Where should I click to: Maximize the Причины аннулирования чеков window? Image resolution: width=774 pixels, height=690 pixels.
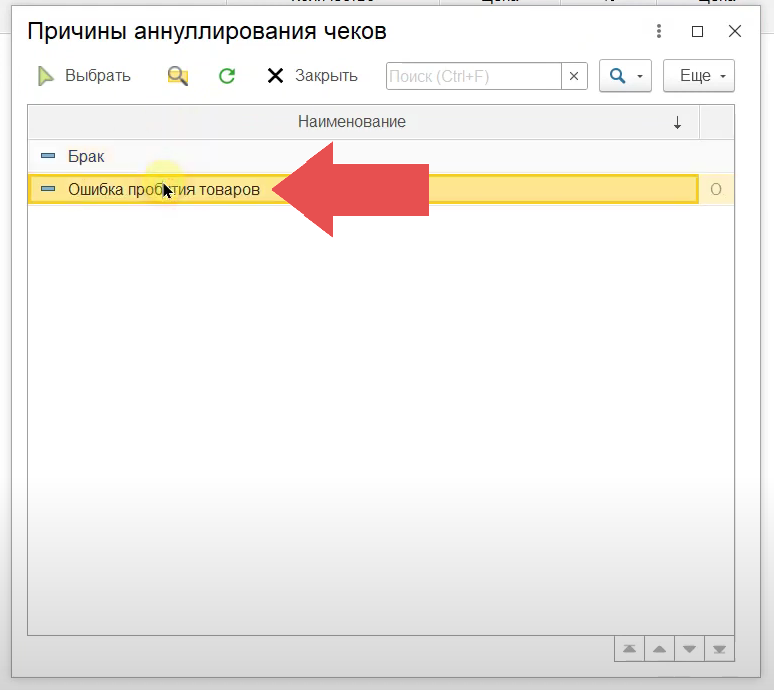[x=698, y=32]
